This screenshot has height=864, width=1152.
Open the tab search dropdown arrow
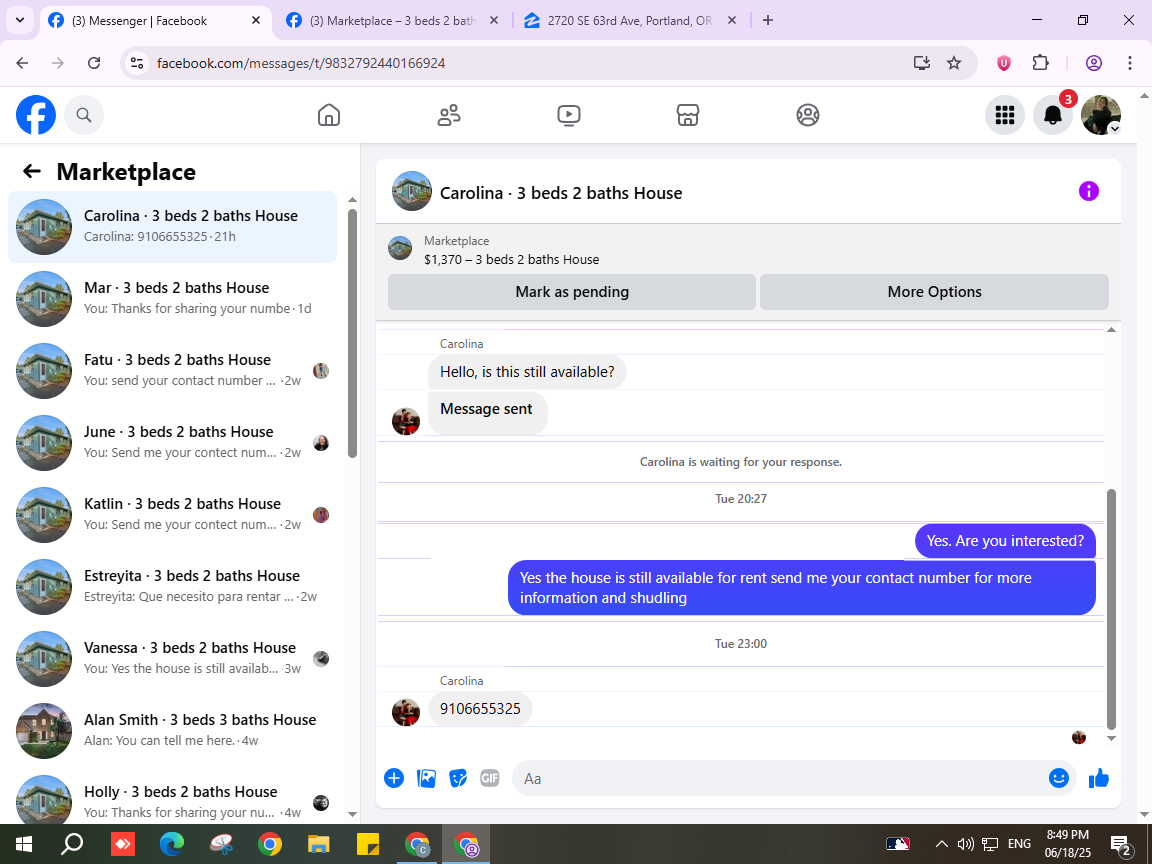point(20,21)
